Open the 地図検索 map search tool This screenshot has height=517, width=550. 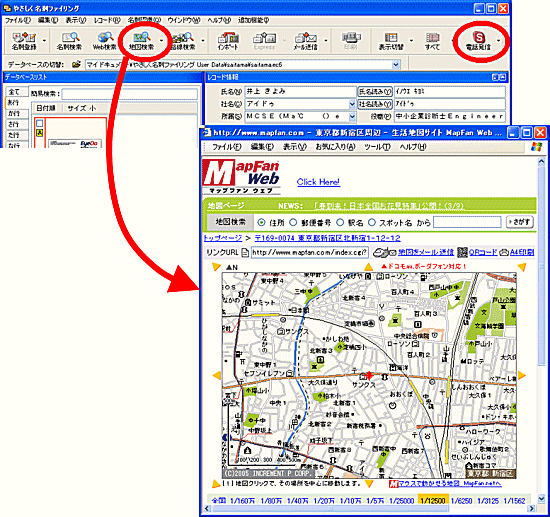click(141, 41)
